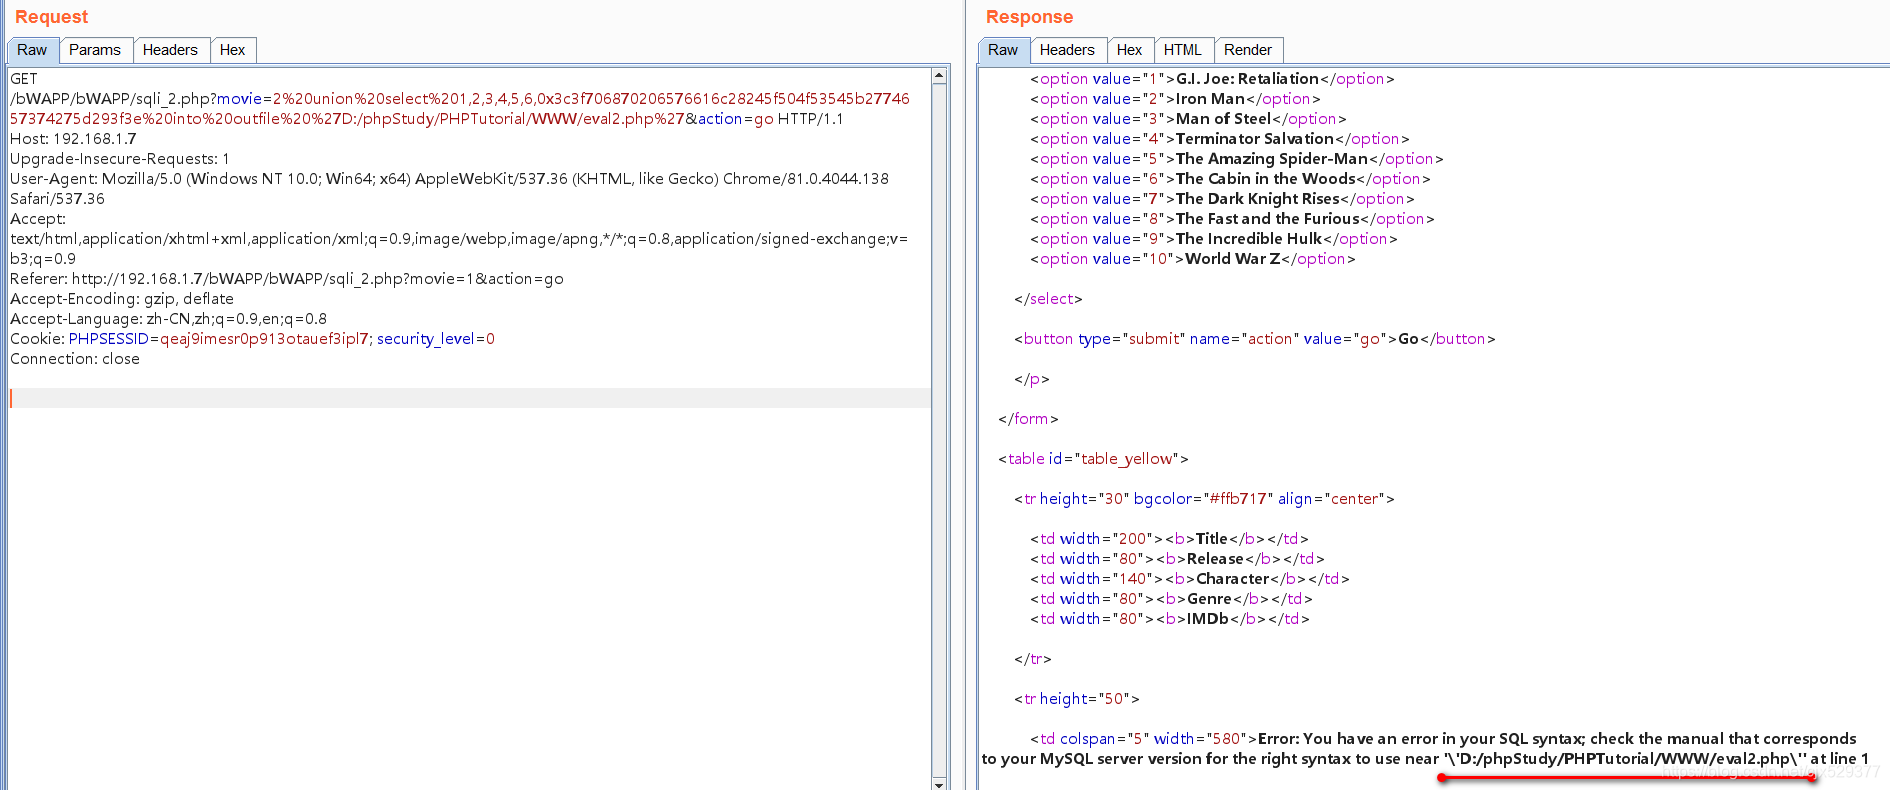Click the security_level=0 cookie text
The height and width of the screenshot is (790, 1890).
tap(436, 339)
